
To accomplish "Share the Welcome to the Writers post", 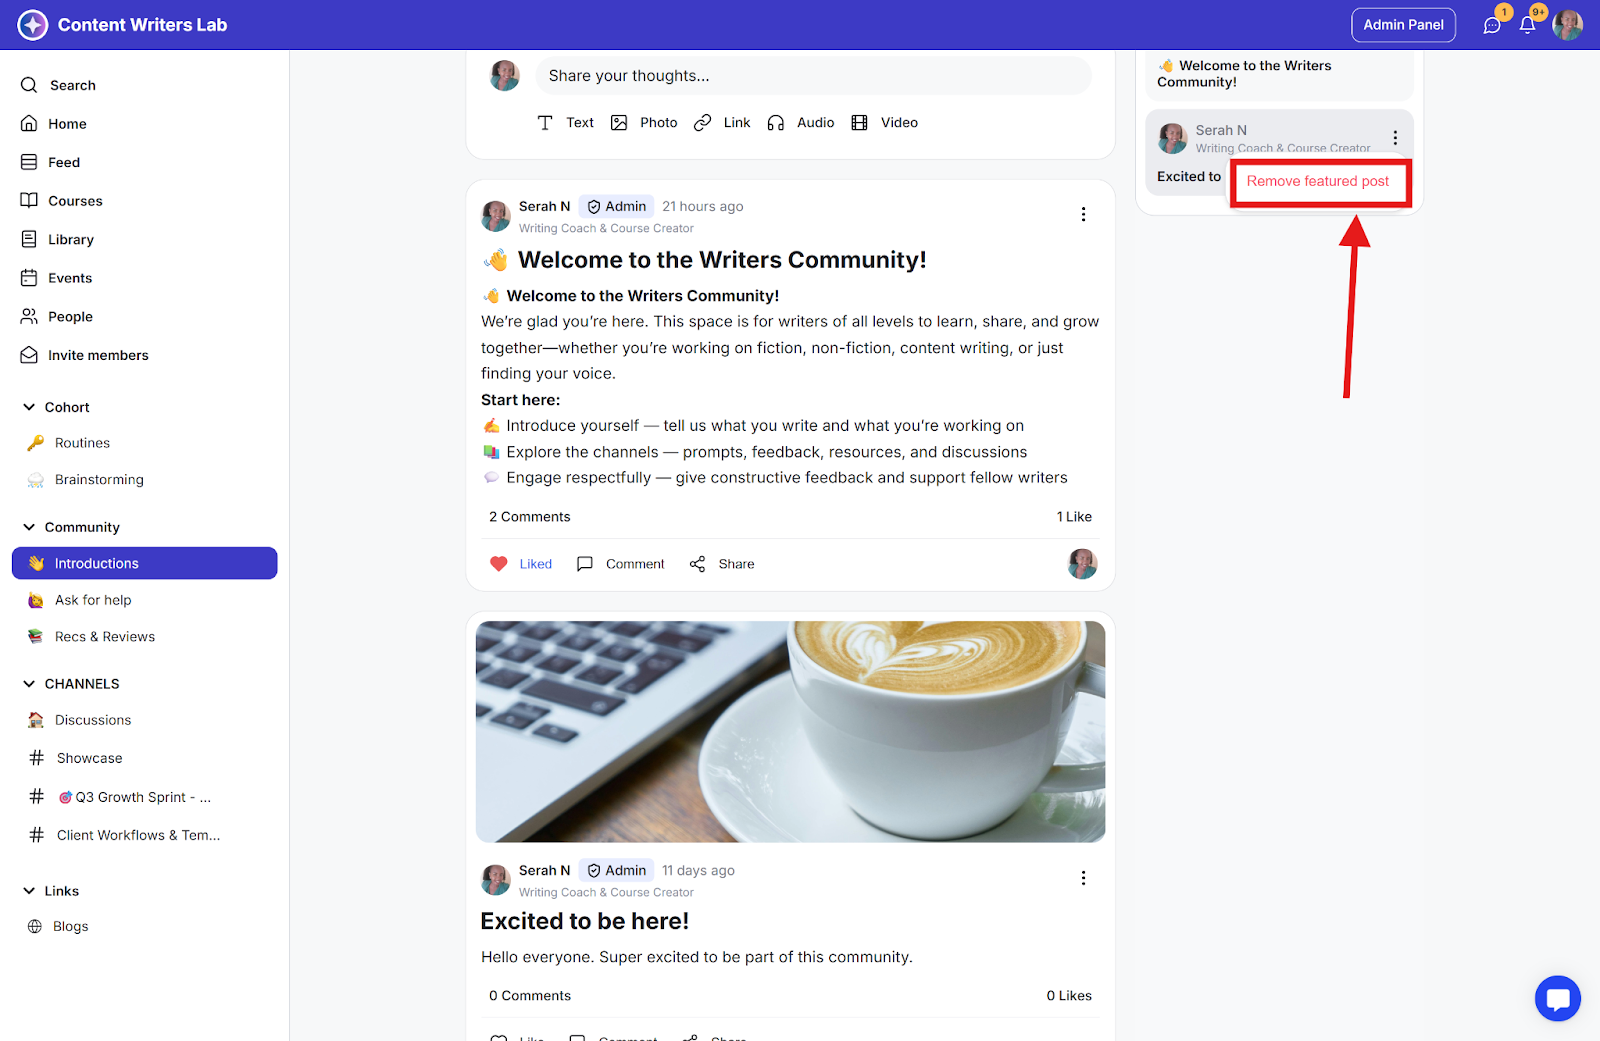I will (722, 564).
